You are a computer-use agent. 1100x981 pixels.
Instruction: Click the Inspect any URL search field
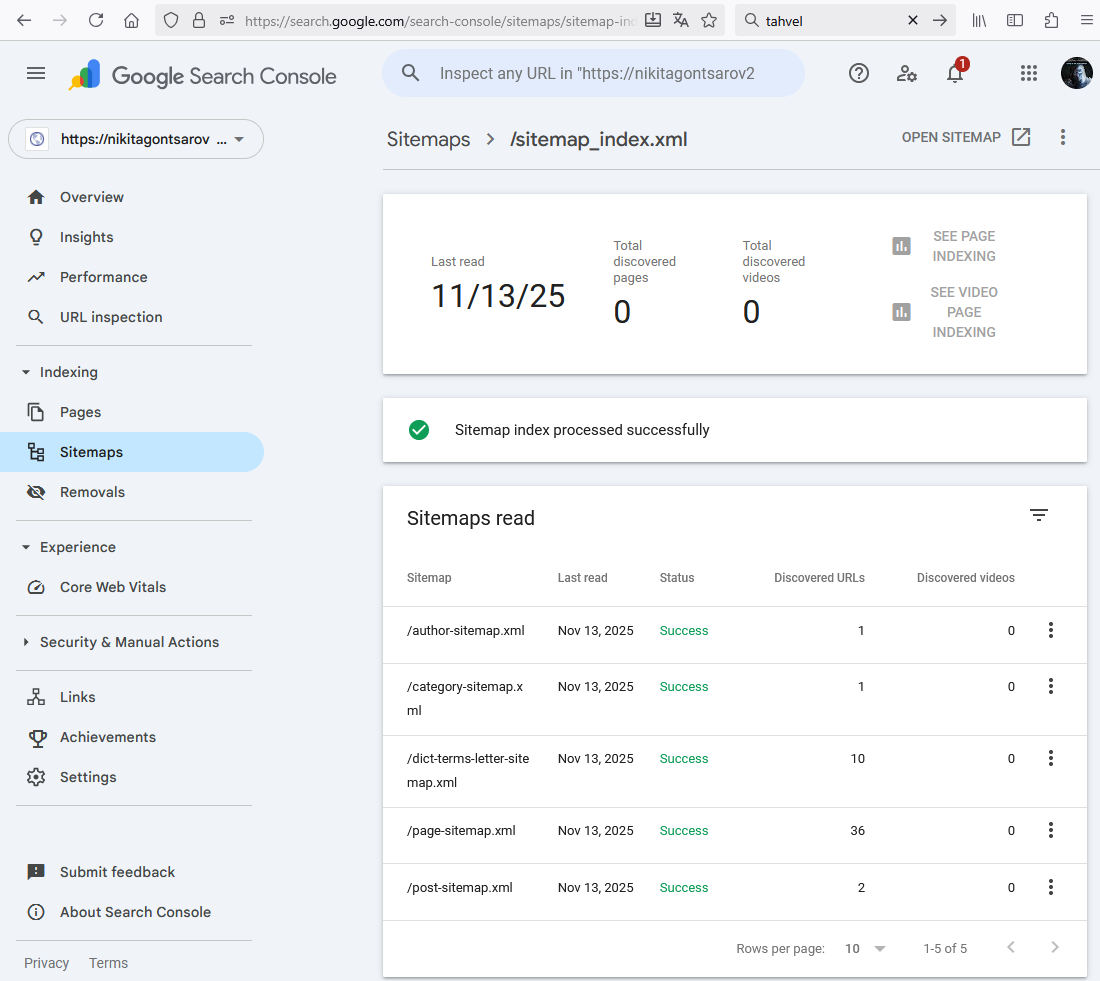(x=596, y=74)
